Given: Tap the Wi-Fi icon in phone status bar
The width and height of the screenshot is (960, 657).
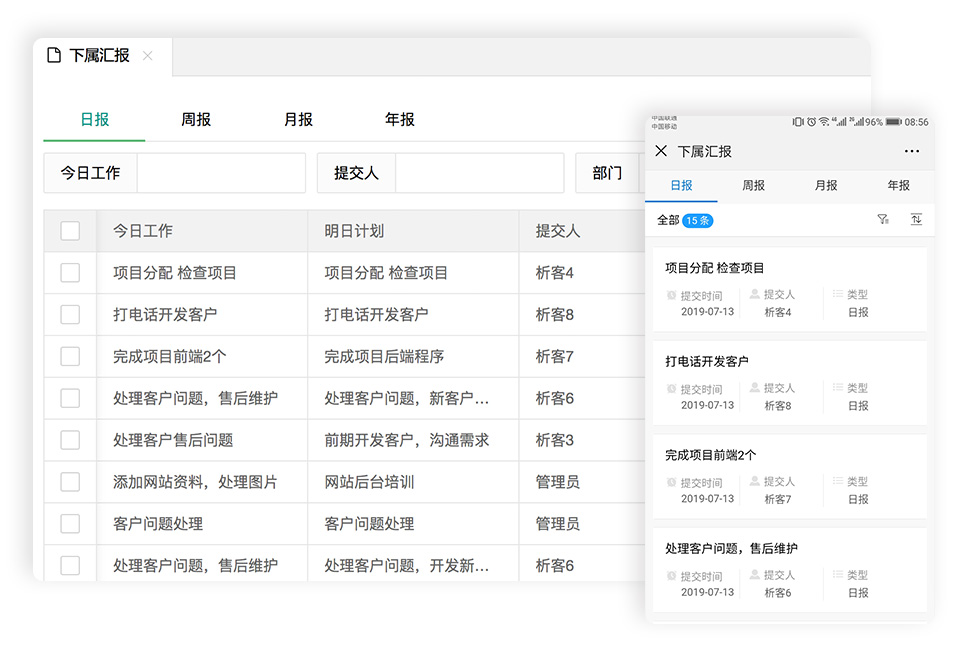Looking at the screenshot, I should pos(824,122).
